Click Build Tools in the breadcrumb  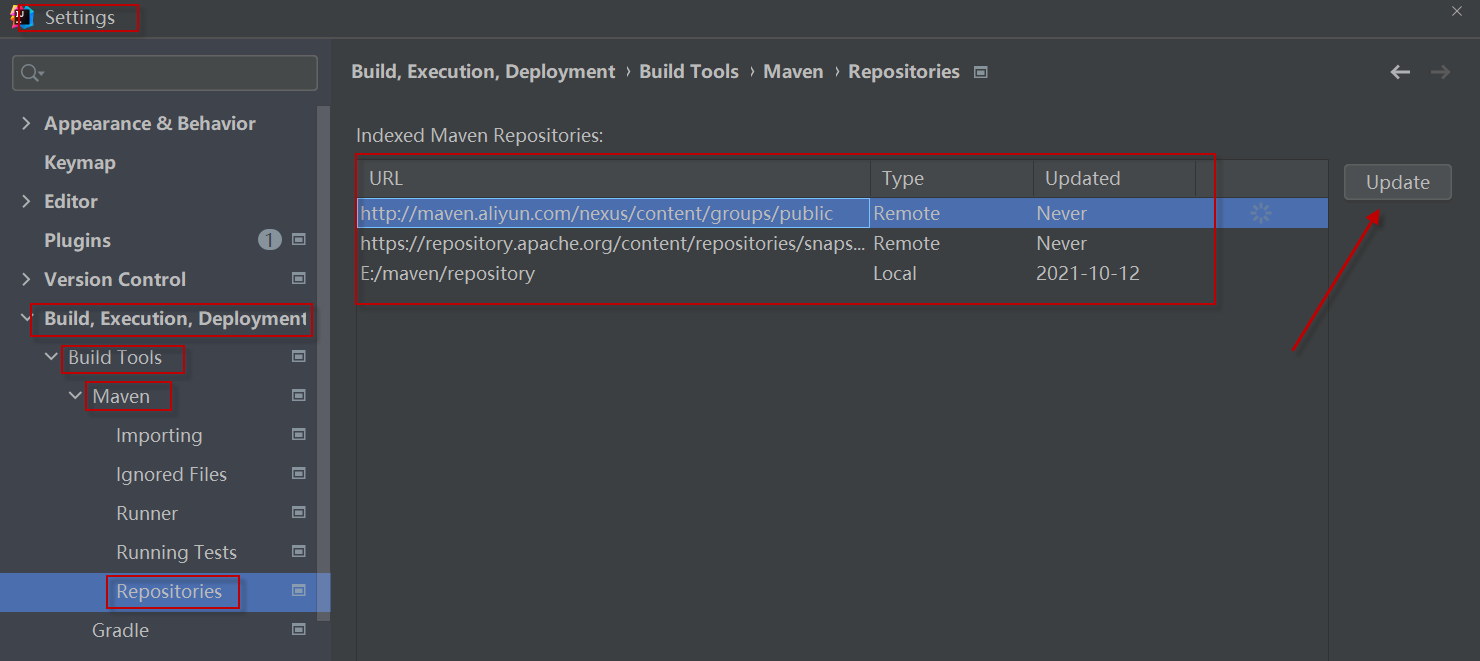pyautogui.click(x=688, y=72)
